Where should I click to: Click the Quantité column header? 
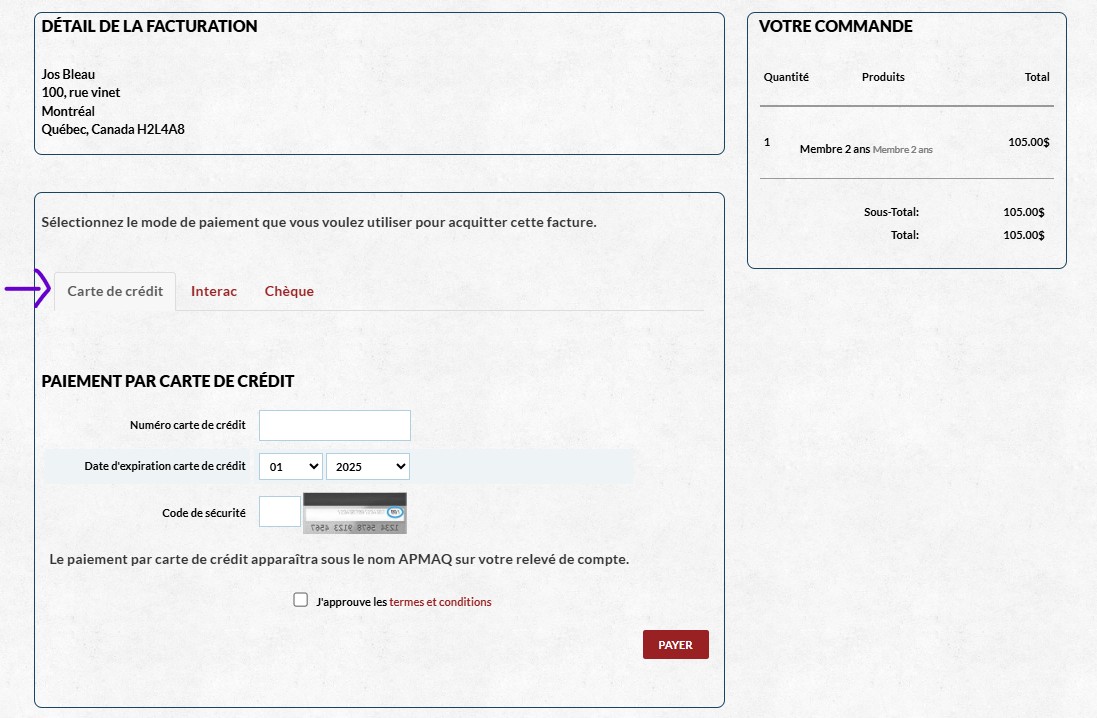click(786, 77)
